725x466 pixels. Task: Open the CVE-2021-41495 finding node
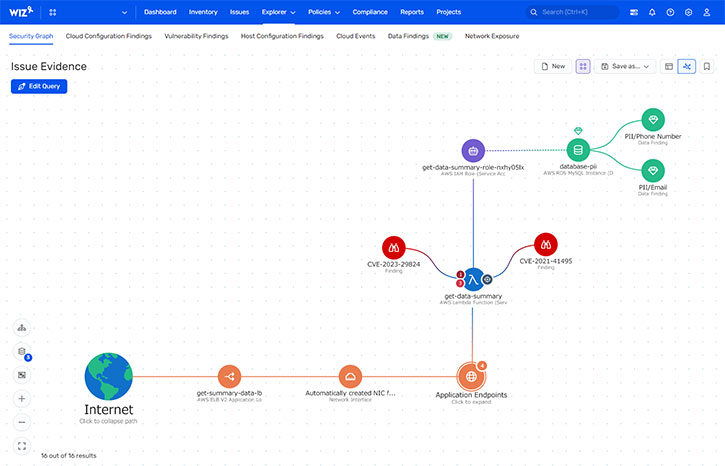coord(546,245)
